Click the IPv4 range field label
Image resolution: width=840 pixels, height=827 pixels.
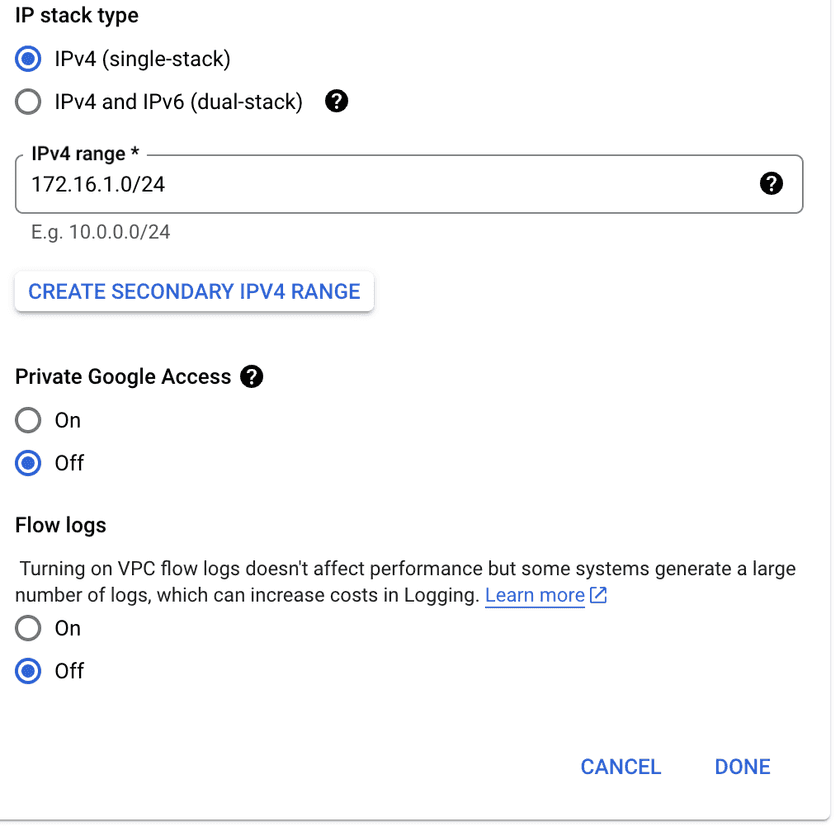[x=85, y=154]
